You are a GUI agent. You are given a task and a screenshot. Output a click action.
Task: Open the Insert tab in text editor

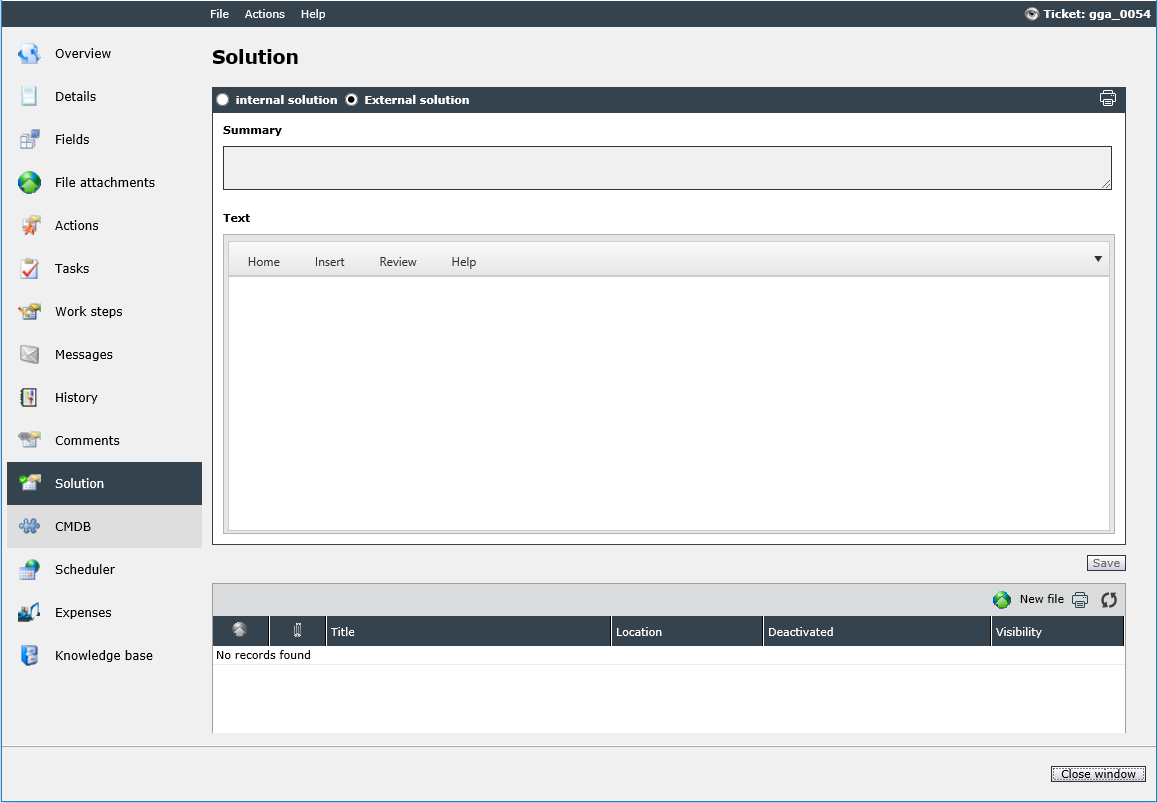[x=329, y=262]
